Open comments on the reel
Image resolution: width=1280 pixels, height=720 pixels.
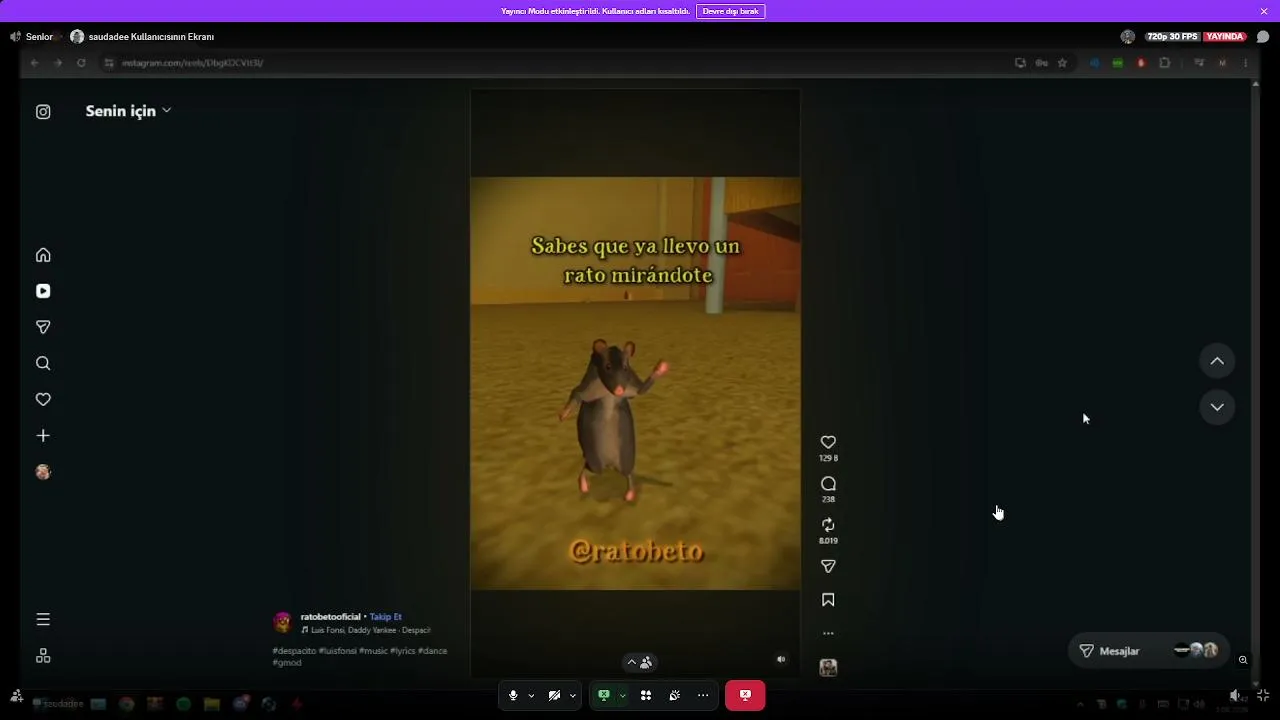pyautogui.click(x=828, y=484)
